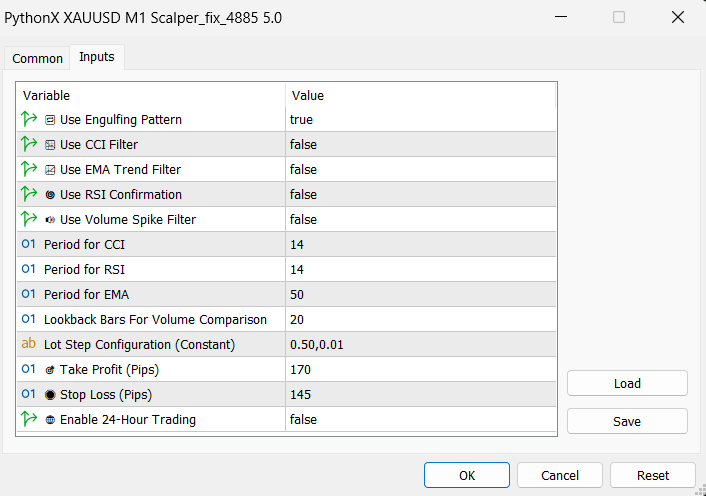
Task: Click the Variable column header
Action: [150, 95]
